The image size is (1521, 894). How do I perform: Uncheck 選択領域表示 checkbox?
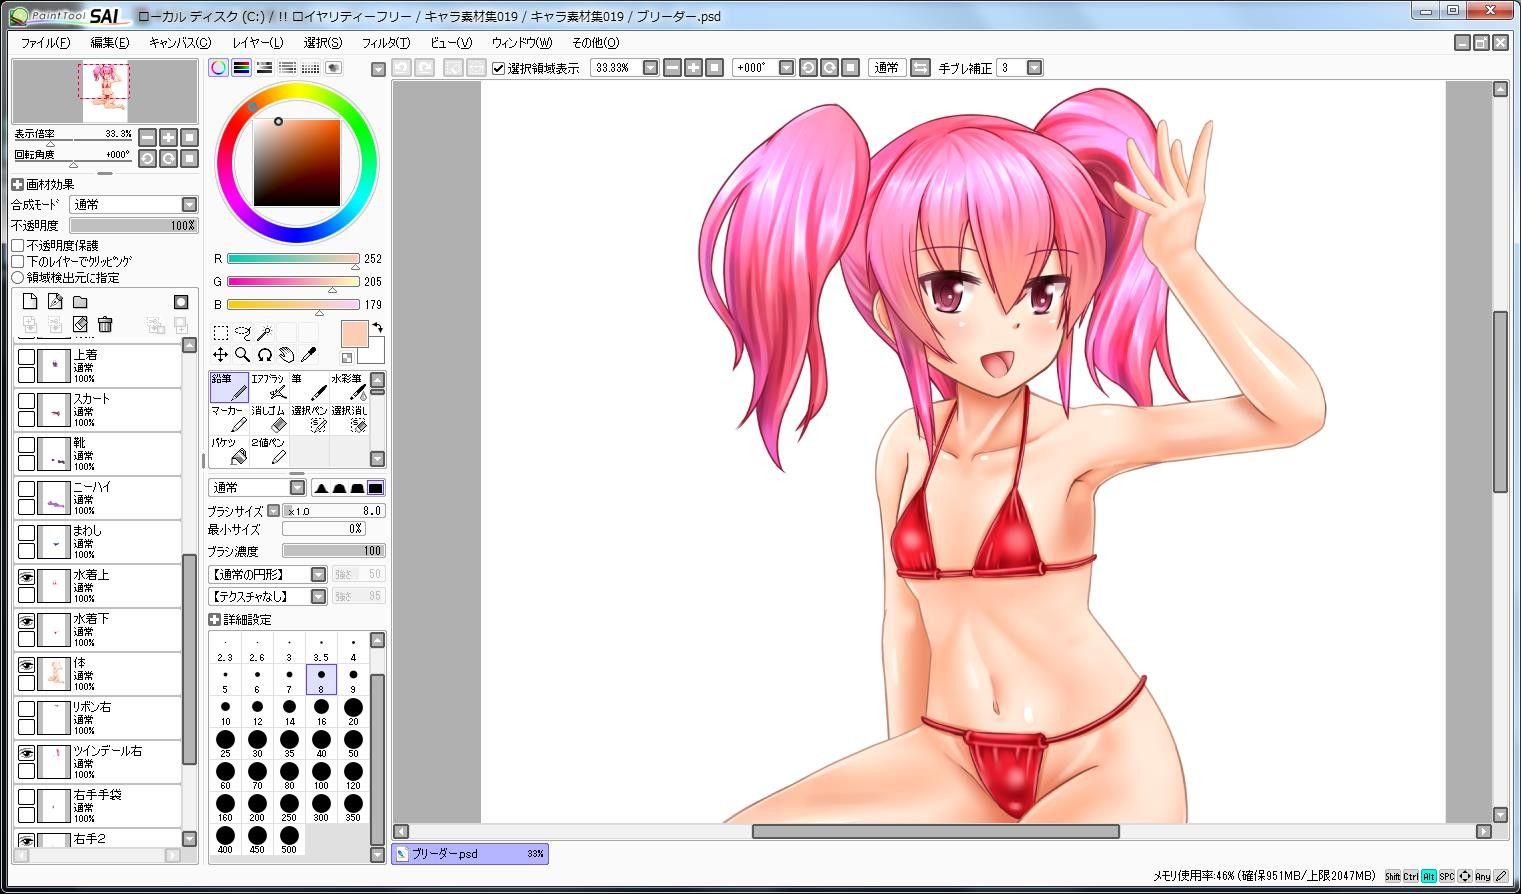pos(499,68)
